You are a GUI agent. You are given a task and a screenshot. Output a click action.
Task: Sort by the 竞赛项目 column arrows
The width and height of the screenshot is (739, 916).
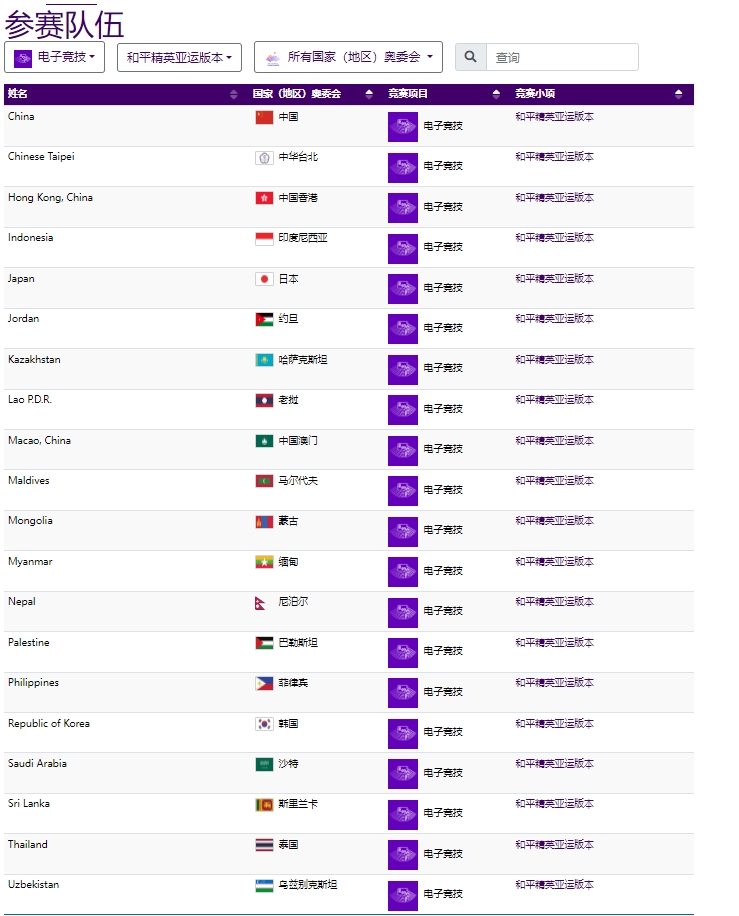[496, 94]
